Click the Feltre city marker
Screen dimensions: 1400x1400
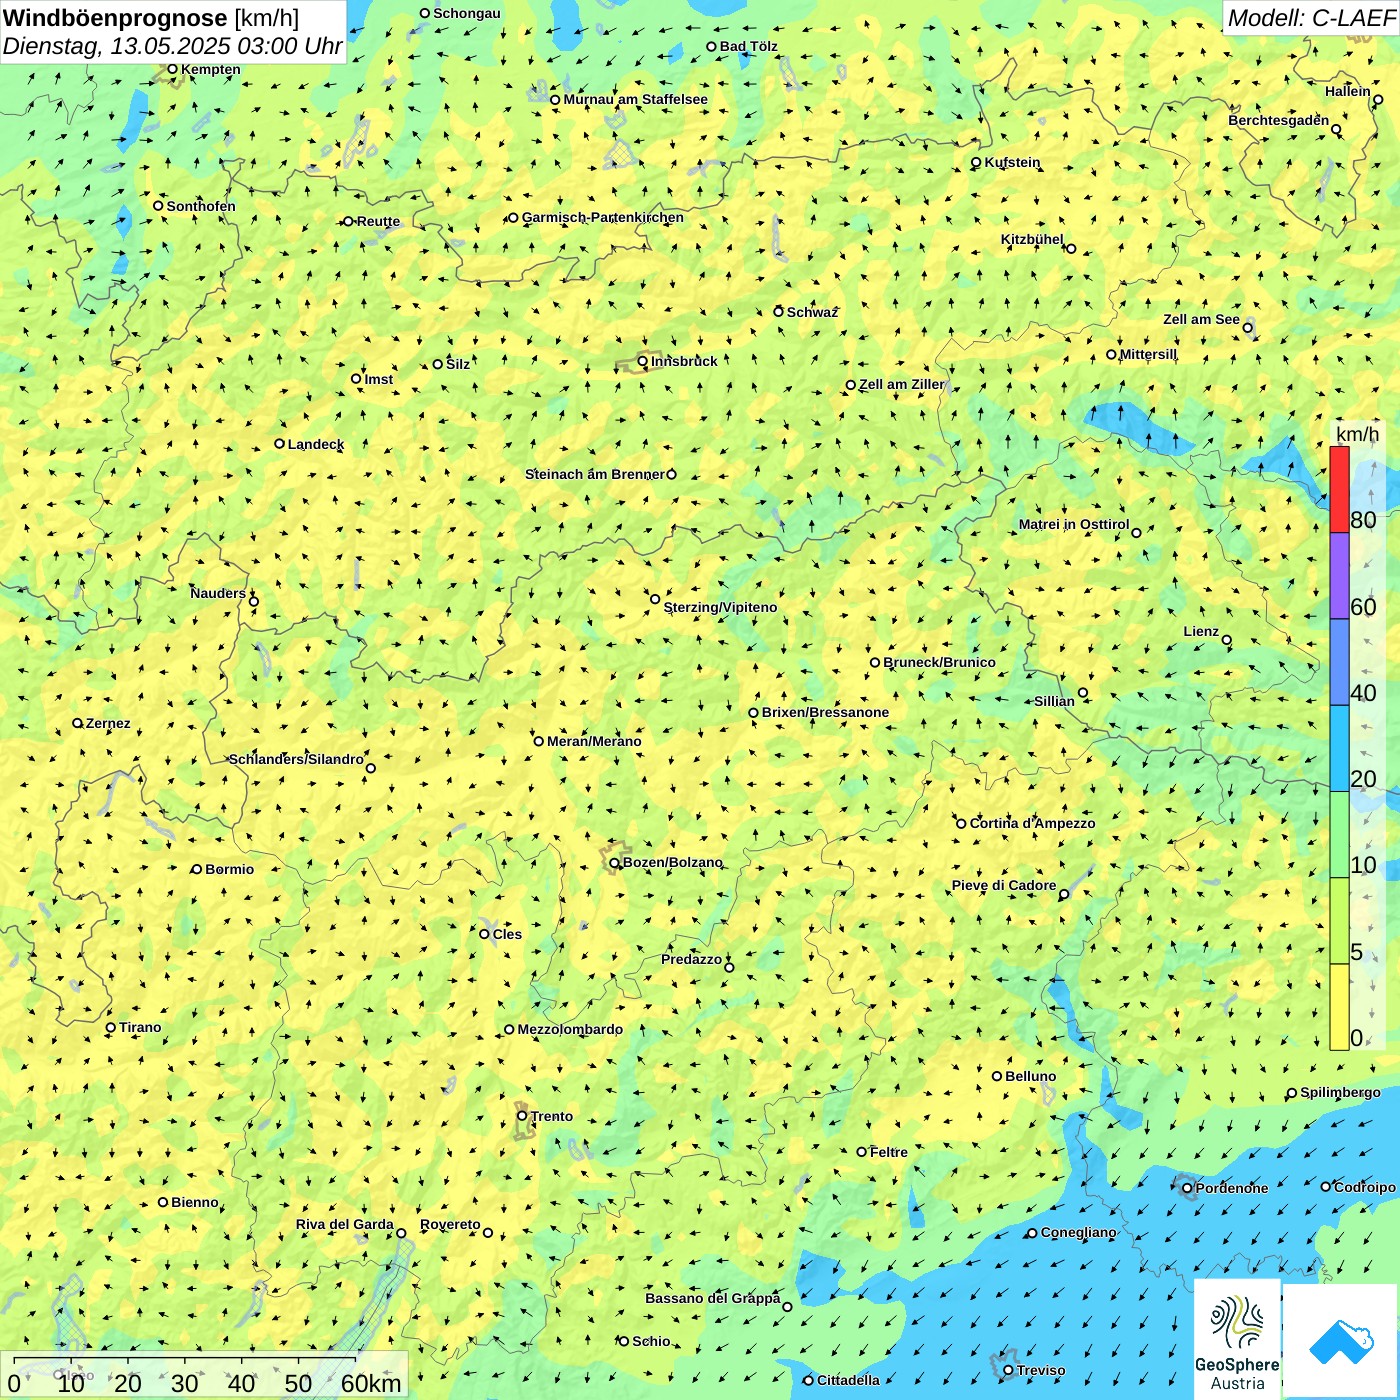[861, 1152]
